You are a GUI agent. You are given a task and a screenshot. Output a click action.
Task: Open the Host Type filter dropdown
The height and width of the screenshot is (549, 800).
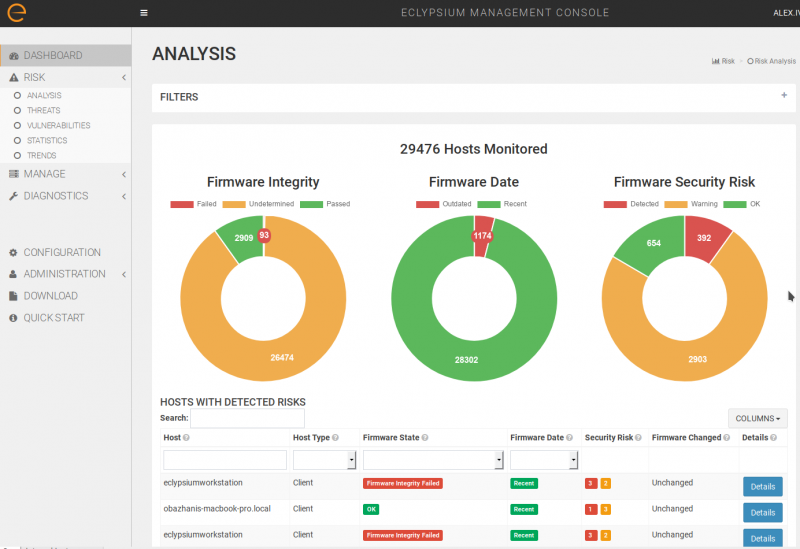351,460
